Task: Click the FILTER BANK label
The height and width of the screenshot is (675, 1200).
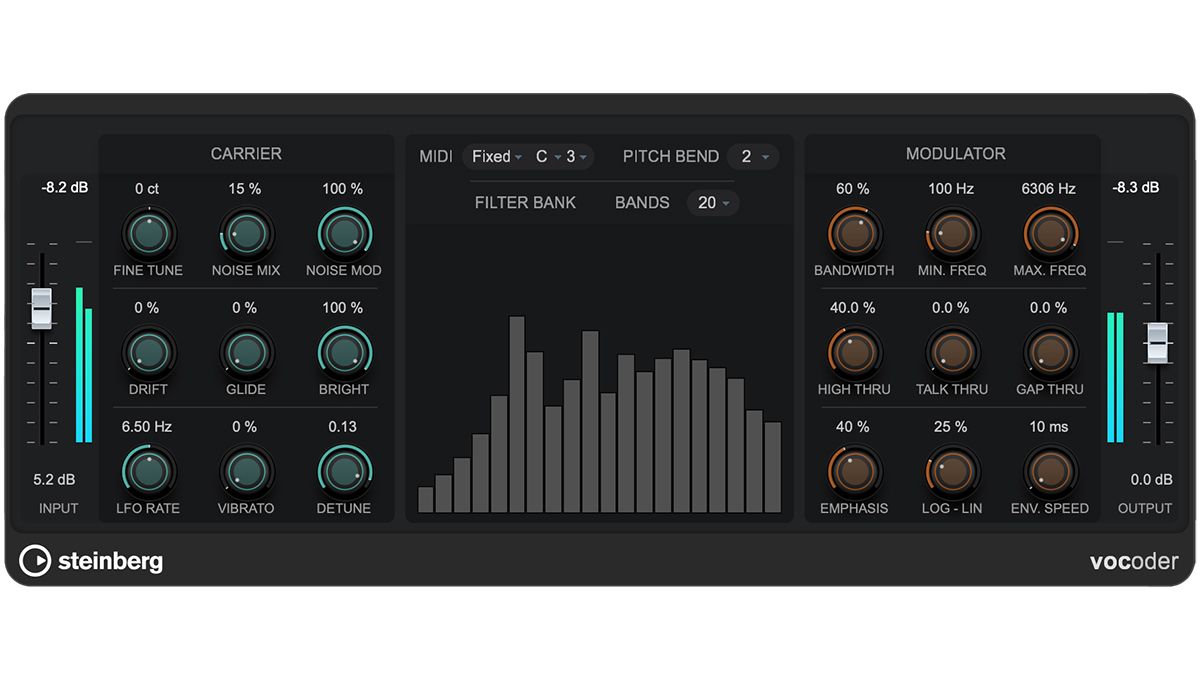Action: [x=526, y=202]
